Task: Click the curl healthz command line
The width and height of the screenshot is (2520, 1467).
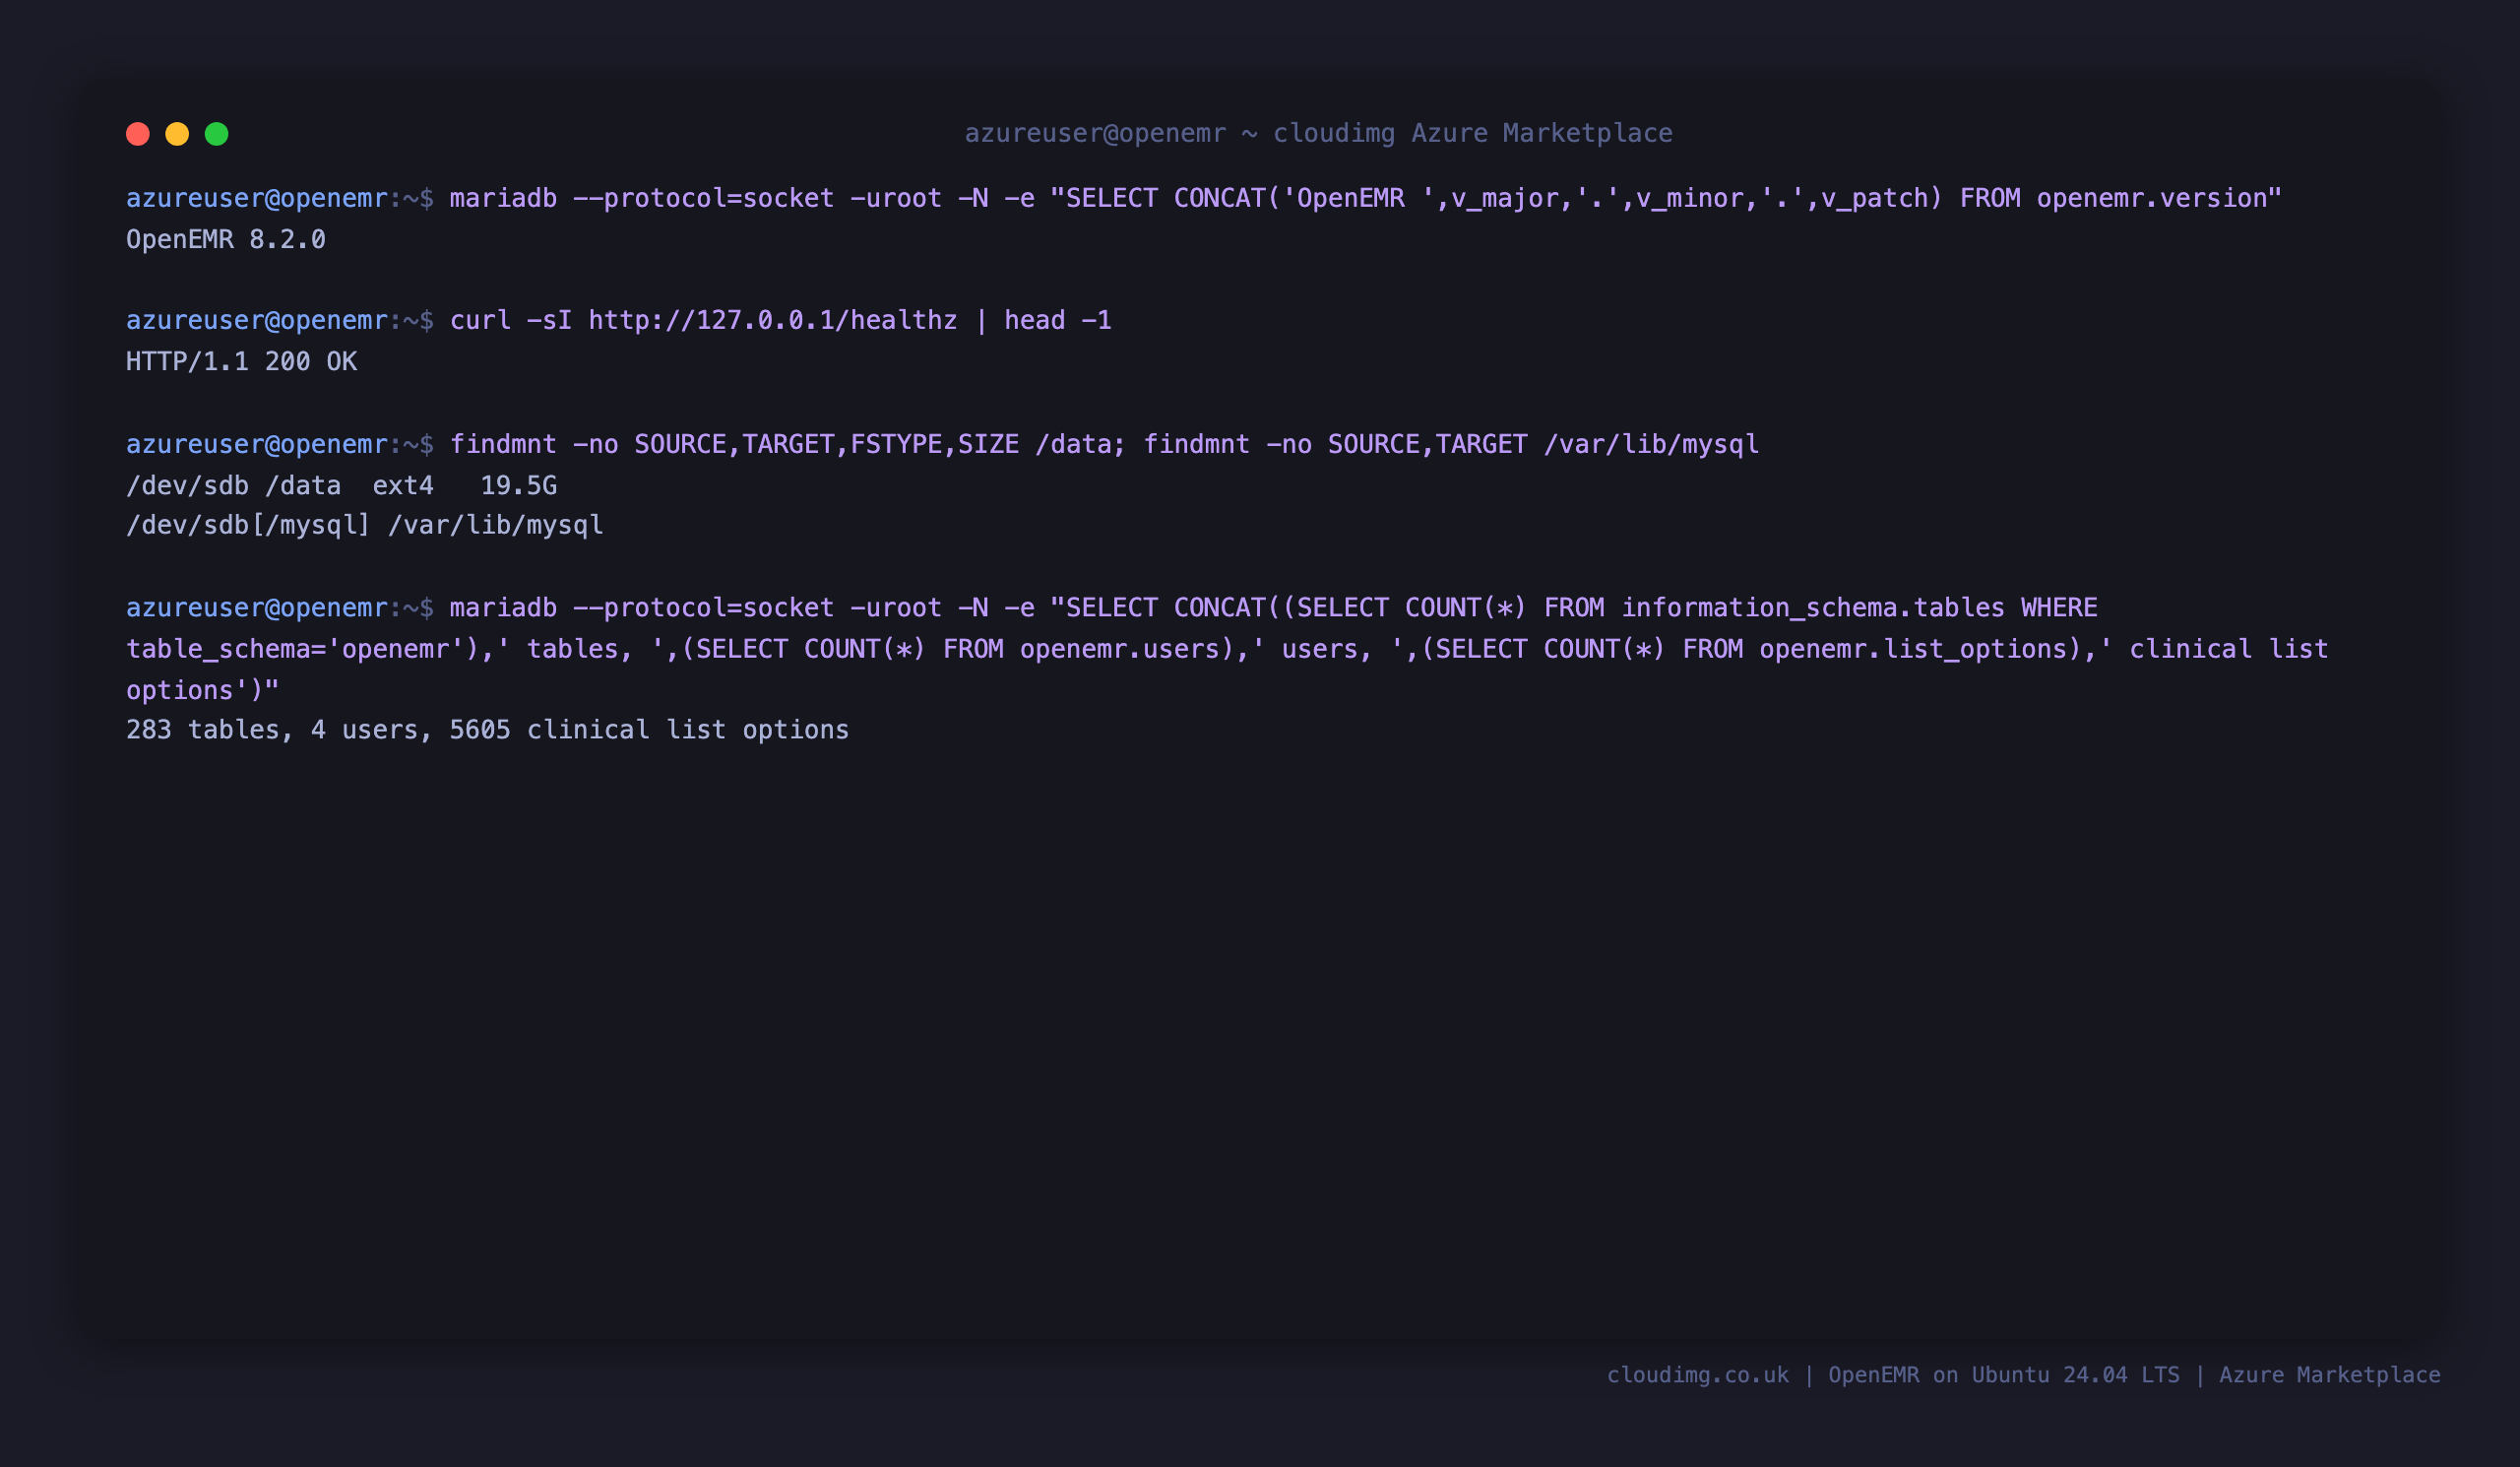Action: pos(780,320)
